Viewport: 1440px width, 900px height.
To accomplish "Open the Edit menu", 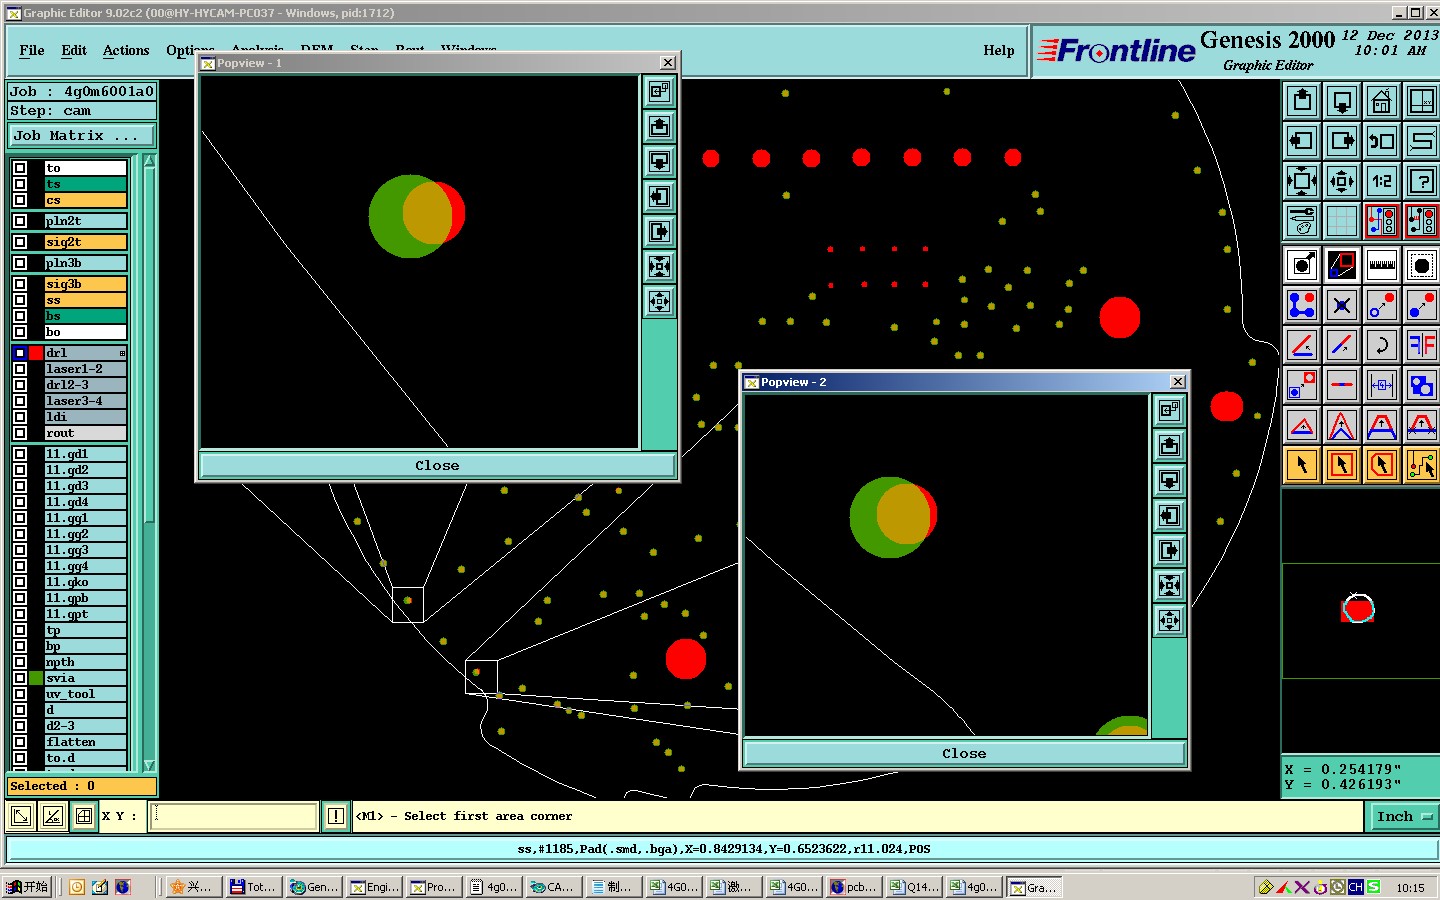I will point(74,50).
